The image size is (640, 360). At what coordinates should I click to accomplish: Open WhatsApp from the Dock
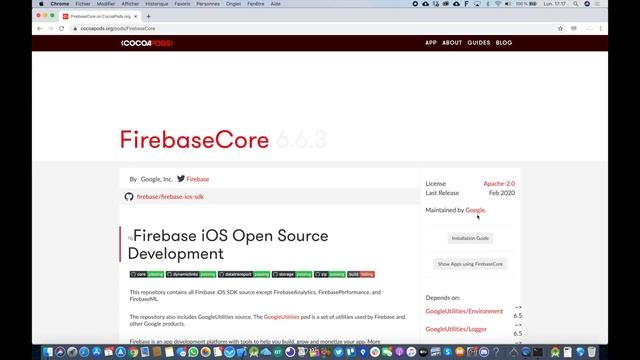tap(193, 352)
